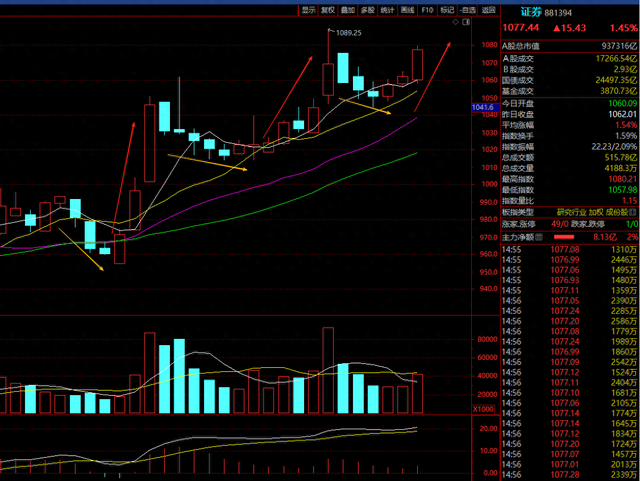Select the 指数量比 value 1.15

(630, 200)
